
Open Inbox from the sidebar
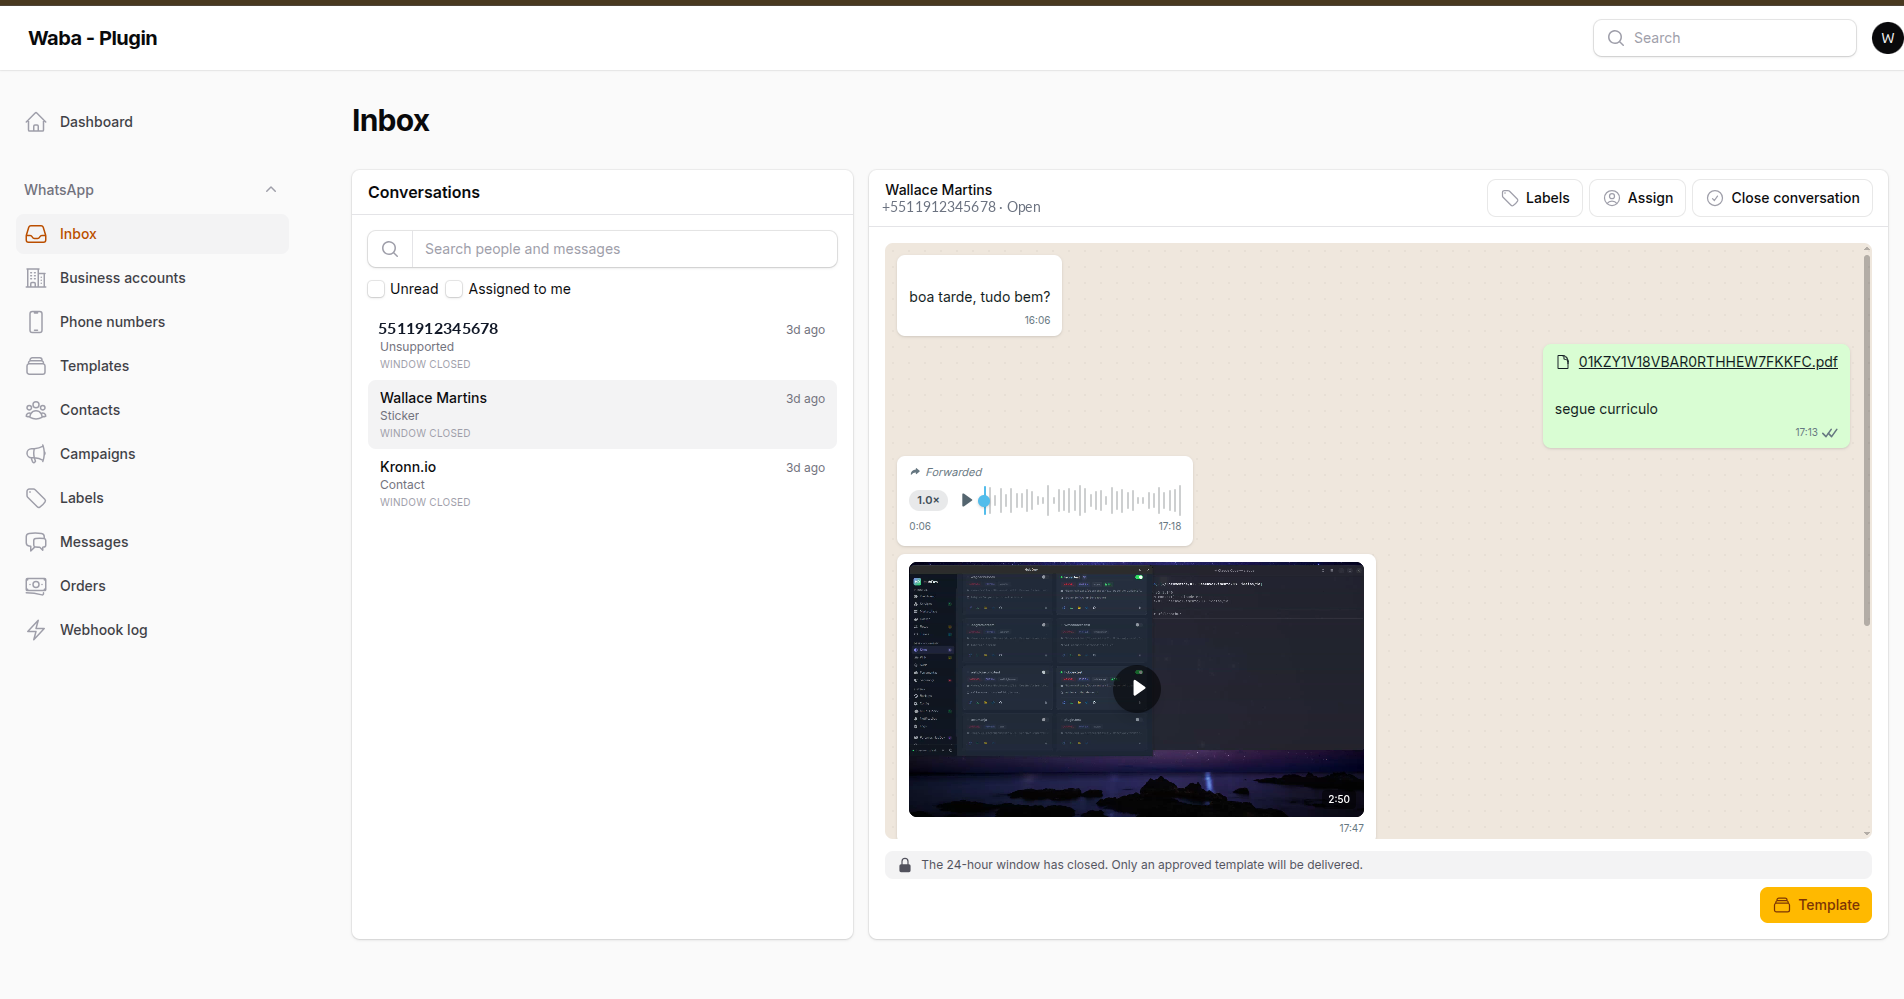(x=152, y=234)
